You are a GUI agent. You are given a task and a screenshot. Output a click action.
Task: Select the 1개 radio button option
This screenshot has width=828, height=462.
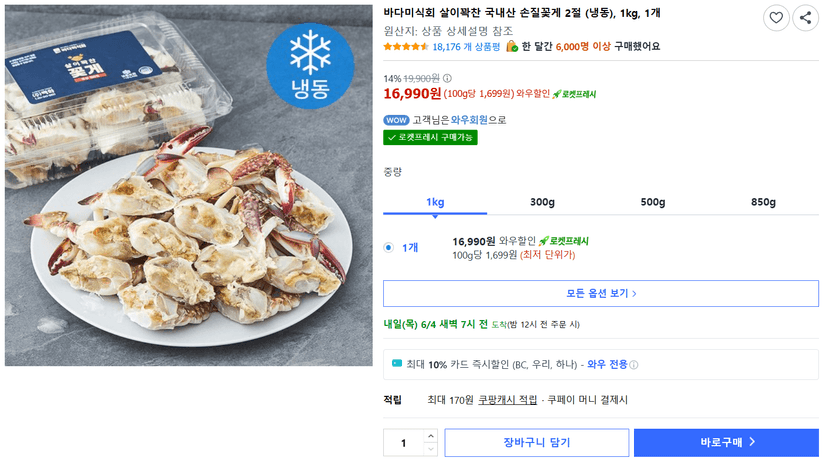click(x=389, y=247)
